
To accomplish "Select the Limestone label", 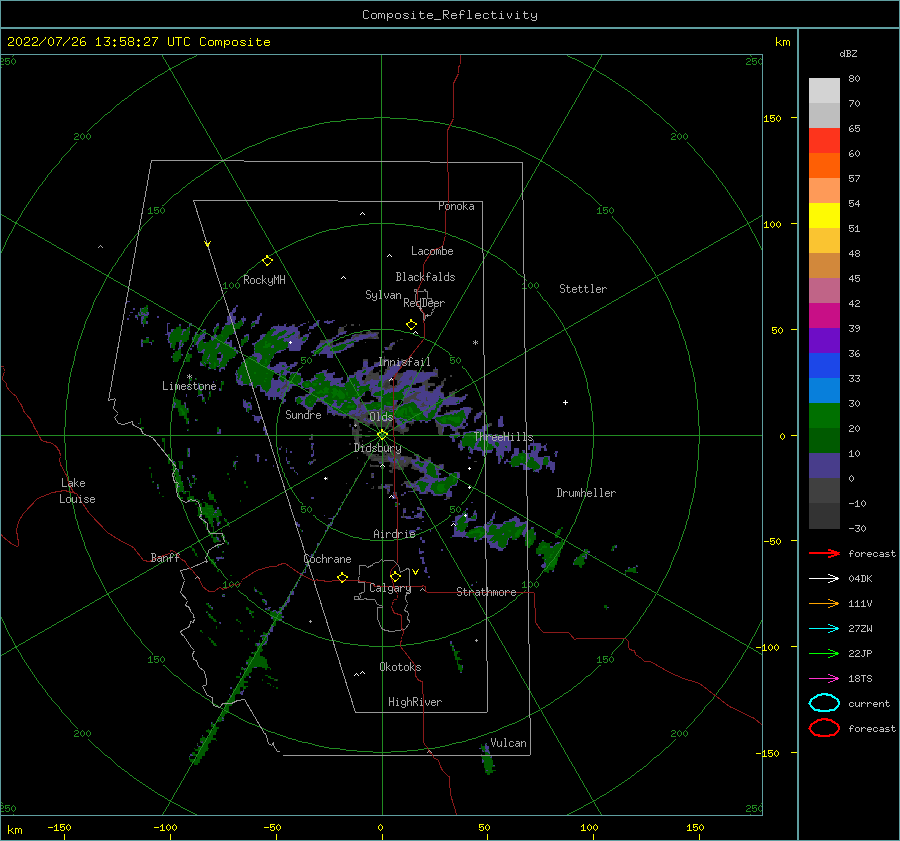I will 189,386.
